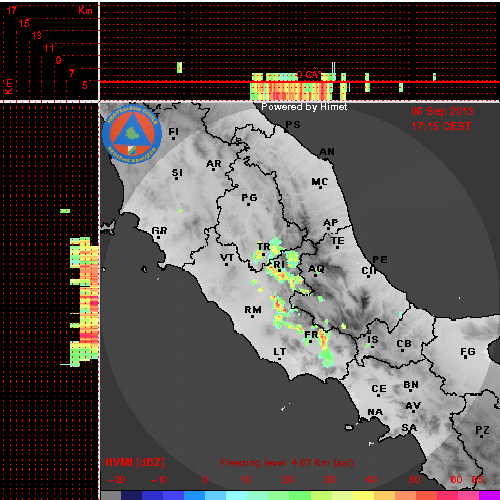The width and height of the screenshot is (500, 500).
Task: Click the FG city label
Action: tap(468, 351)
